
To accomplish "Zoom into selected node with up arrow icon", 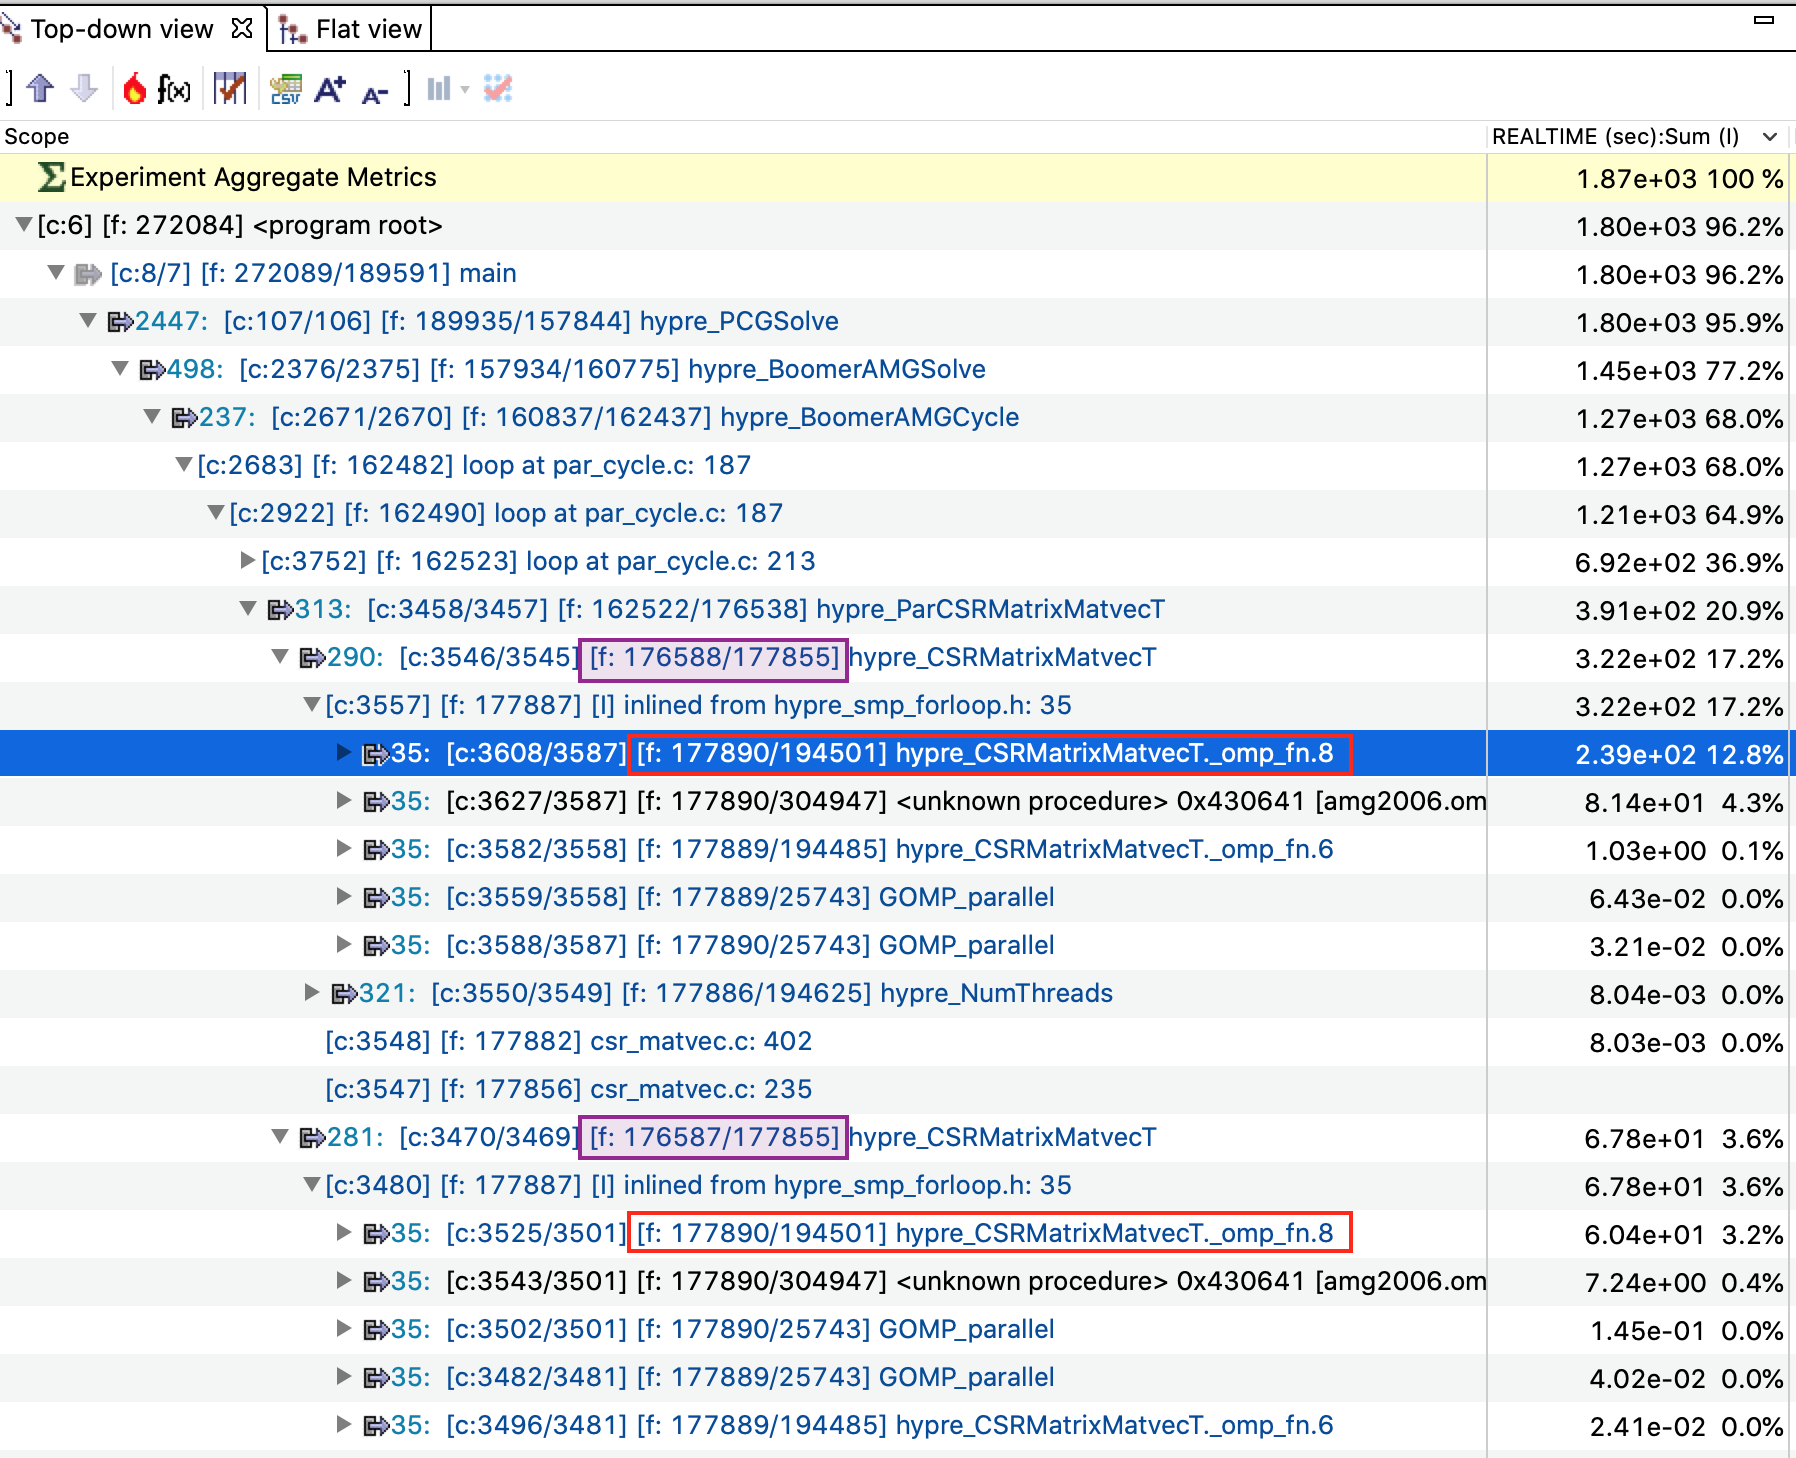I will coord(40,88).
